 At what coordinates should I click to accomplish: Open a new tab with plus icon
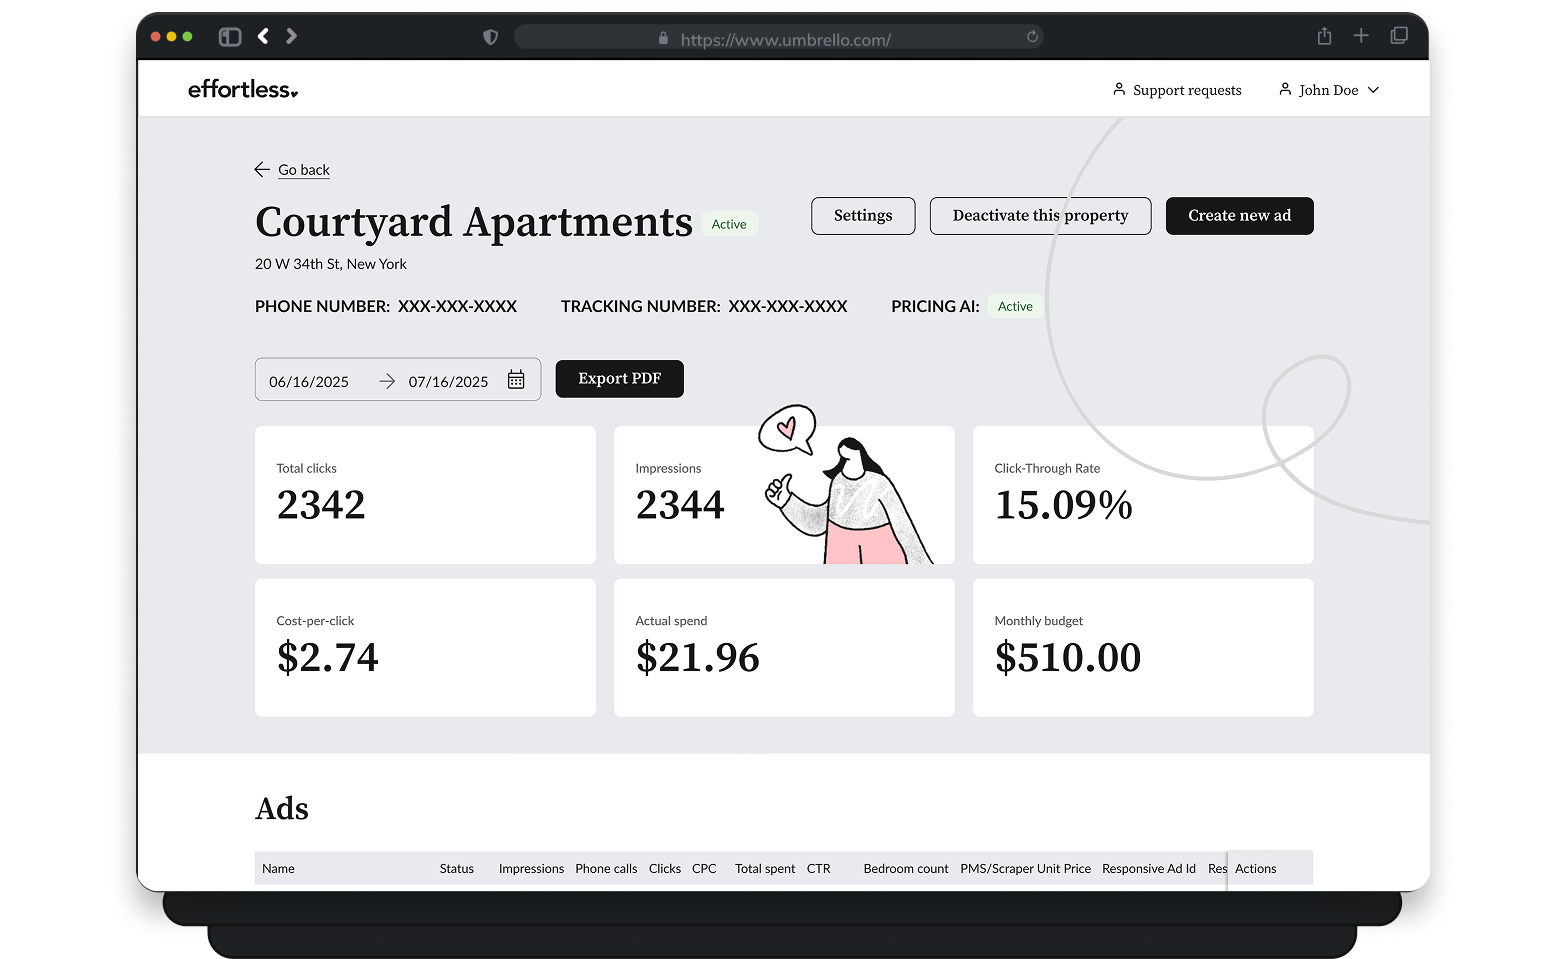1361,36
